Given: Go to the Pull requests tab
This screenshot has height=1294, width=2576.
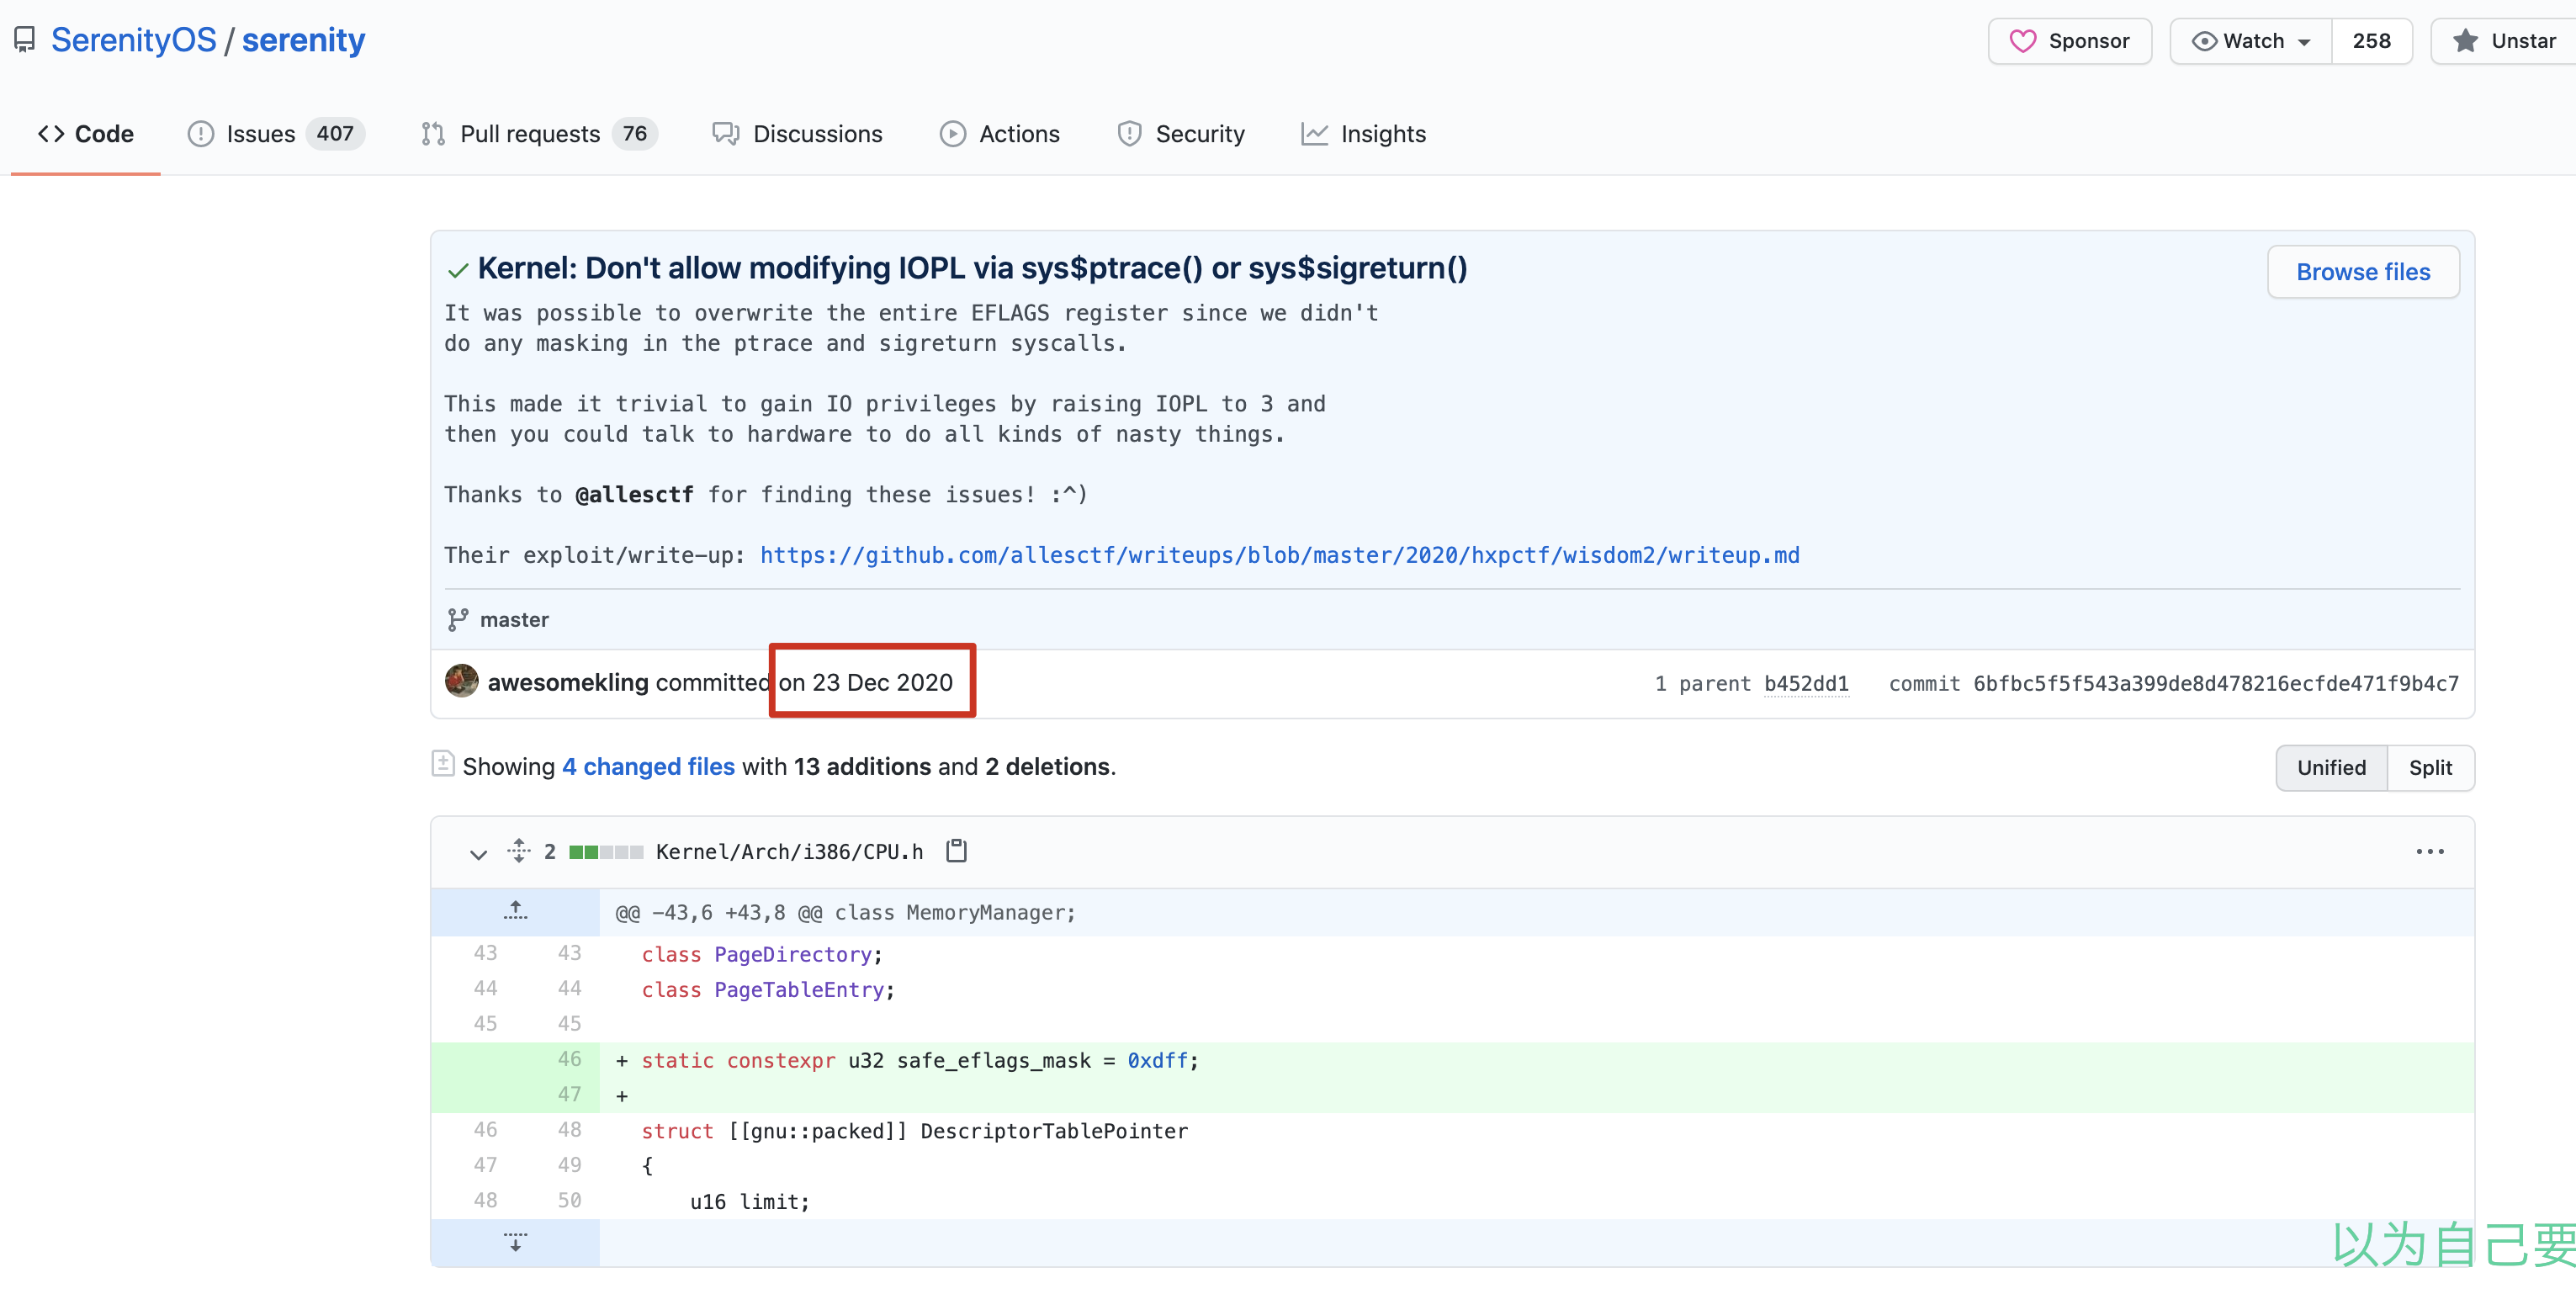Looking at the screenshot, I should [529, 134].
